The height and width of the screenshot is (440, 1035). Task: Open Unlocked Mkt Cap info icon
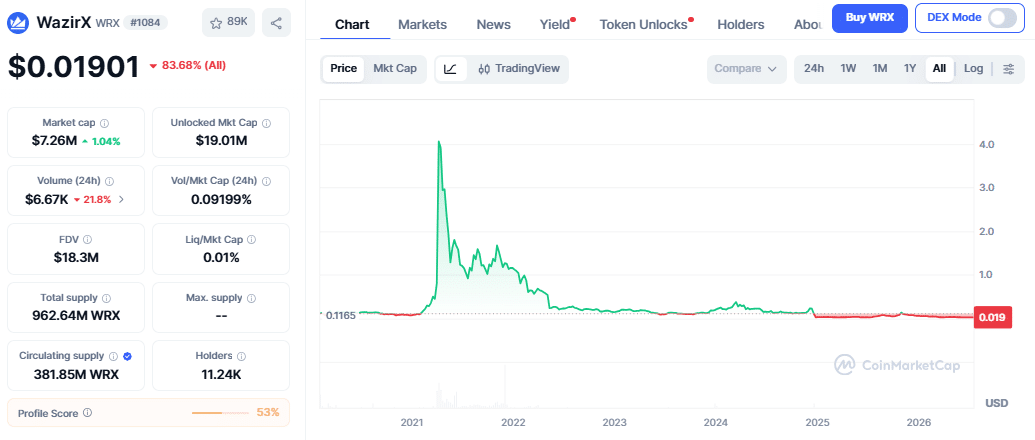tap(266, 123)
